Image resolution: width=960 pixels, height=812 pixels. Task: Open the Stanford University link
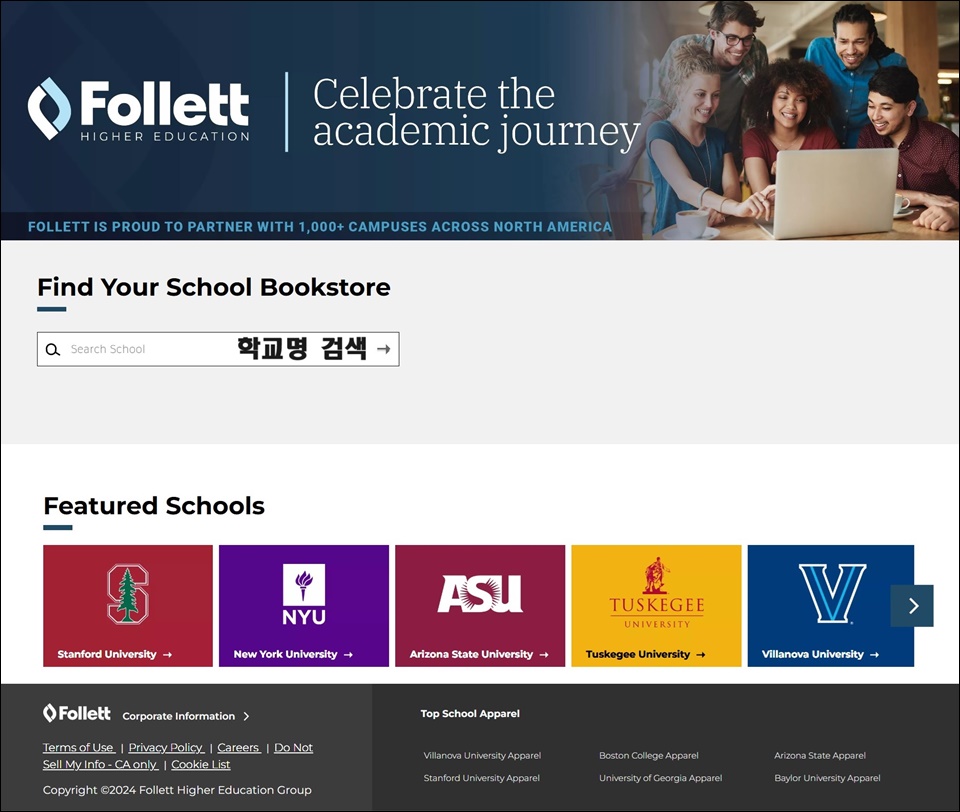[x=114, y=654]
